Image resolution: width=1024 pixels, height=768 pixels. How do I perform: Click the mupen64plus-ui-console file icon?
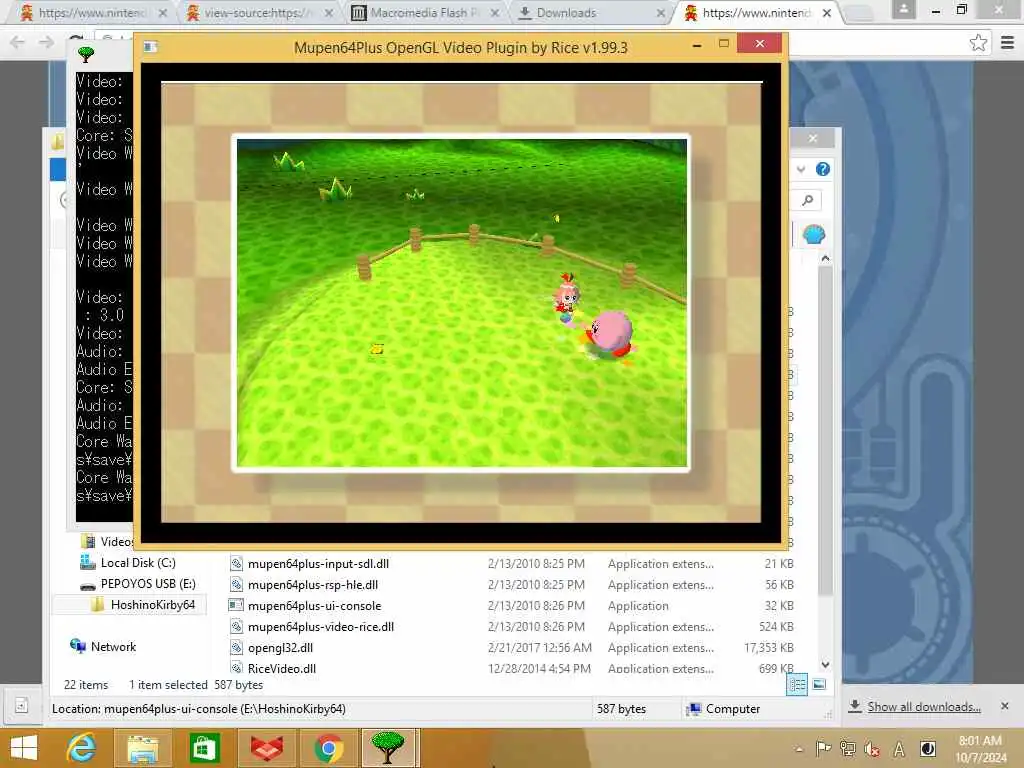(x=236, y=605)
